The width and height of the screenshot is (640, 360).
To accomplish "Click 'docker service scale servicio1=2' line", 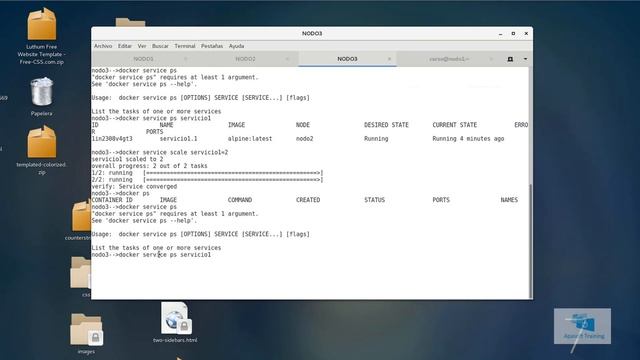I will point(160,152).
